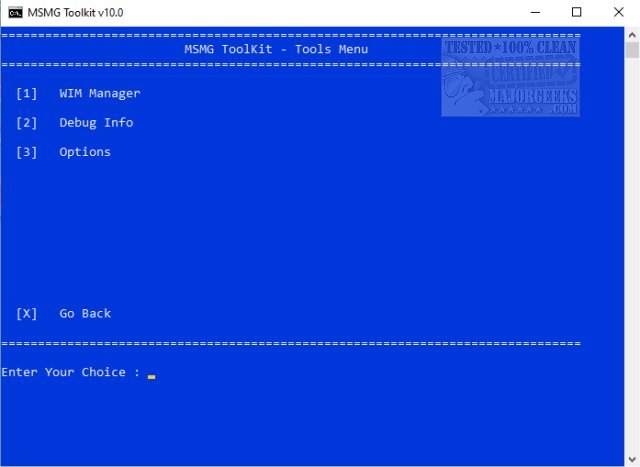Click the Debug Info menu entry
Screen dimensions: 640x467
96,123
